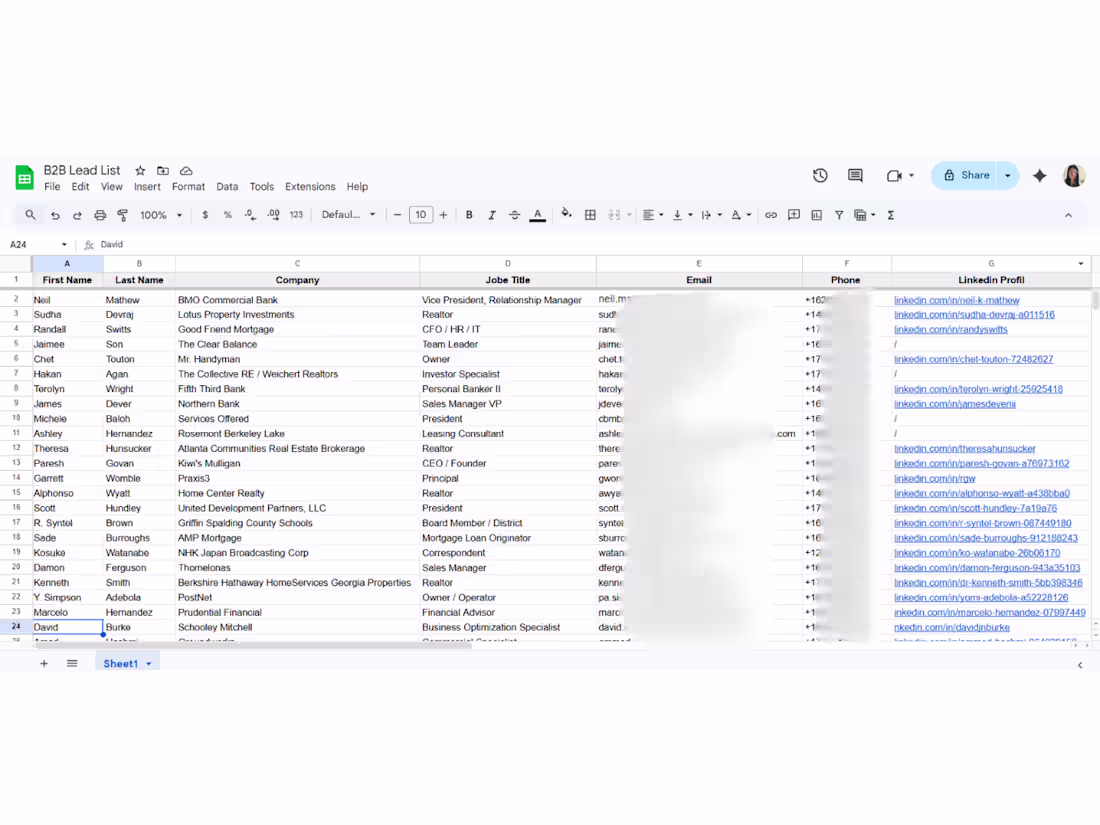Format as percent
This screenshot has width=1100, height=825.
(x=227, y=215)
